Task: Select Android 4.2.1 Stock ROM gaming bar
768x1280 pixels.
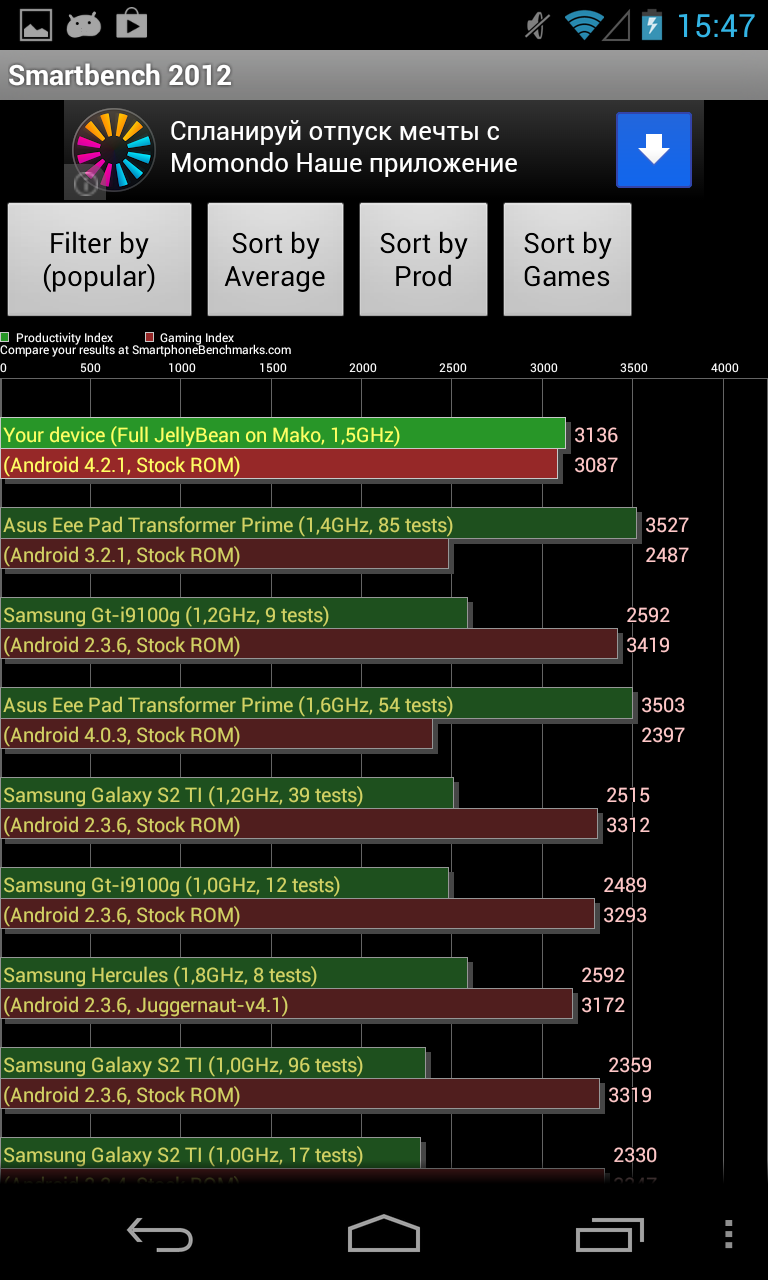Action: click(279, 464)
